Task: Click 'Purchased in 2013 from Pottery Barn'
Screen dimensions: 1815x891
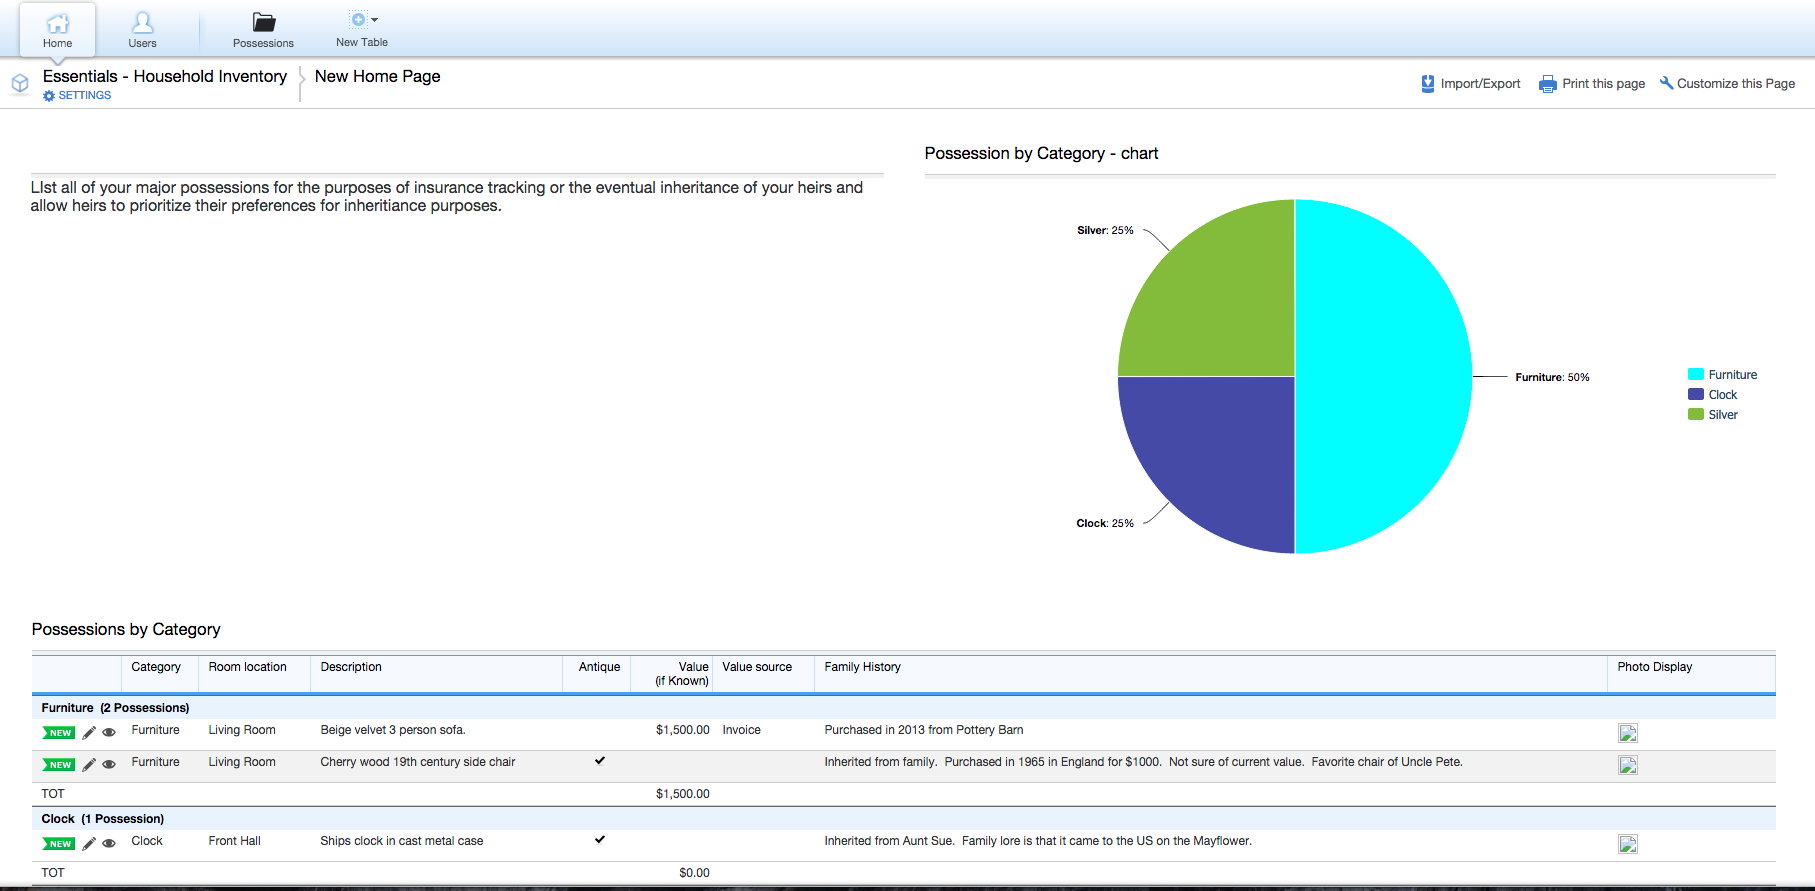Action: [924, 730]
